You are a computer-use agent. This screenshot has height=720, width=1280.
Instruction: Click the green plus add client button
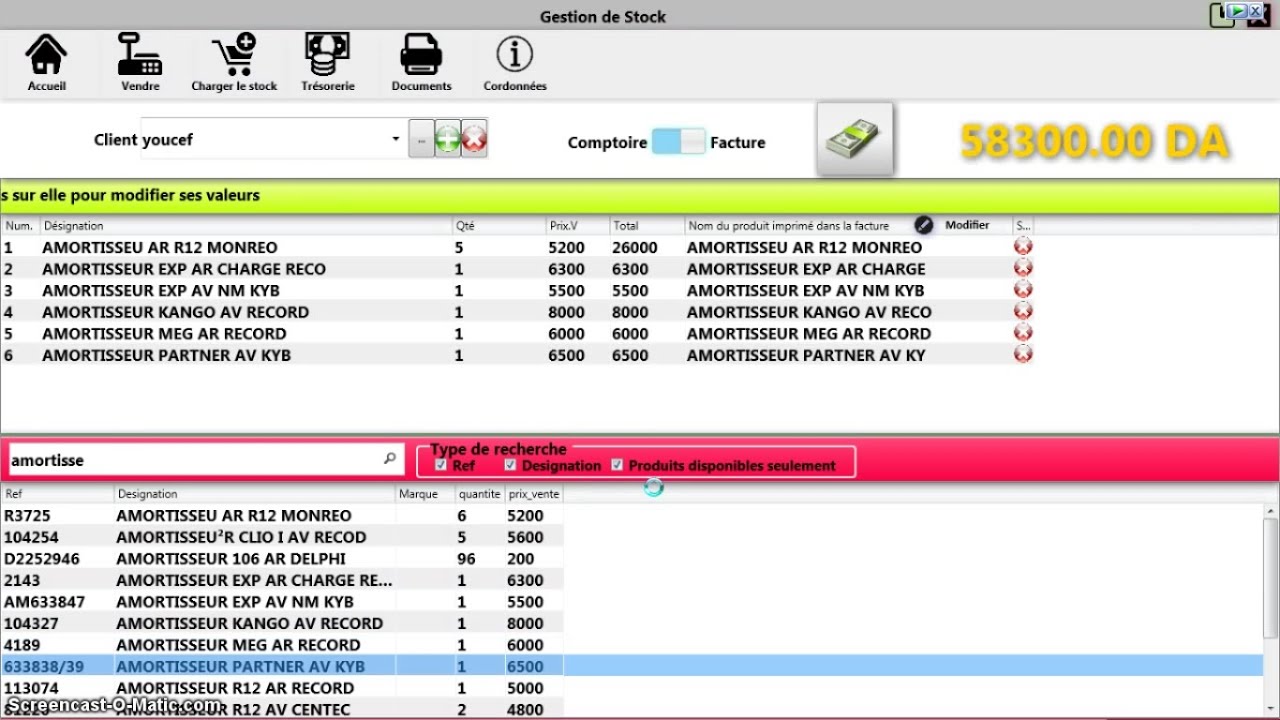pyautogui.click(x=448, y=140)
